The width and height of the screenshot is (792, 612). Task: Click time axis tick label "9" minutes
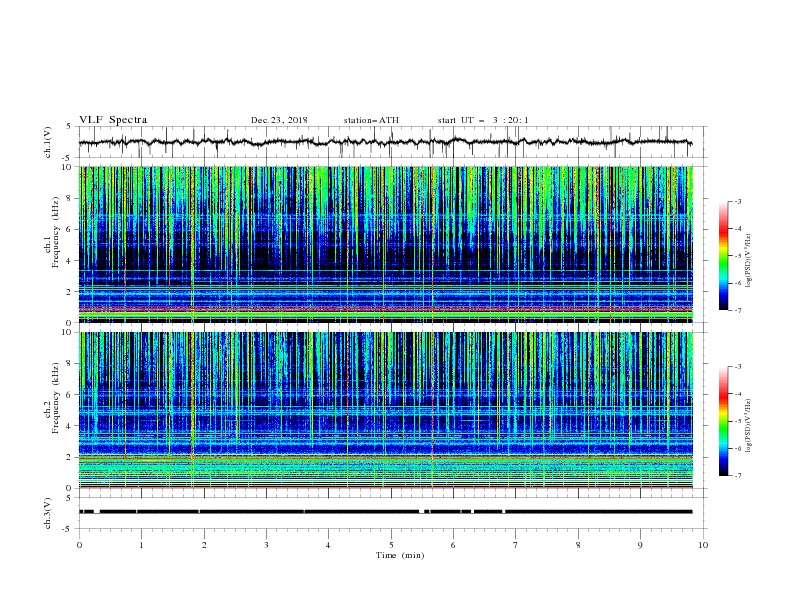640,545
